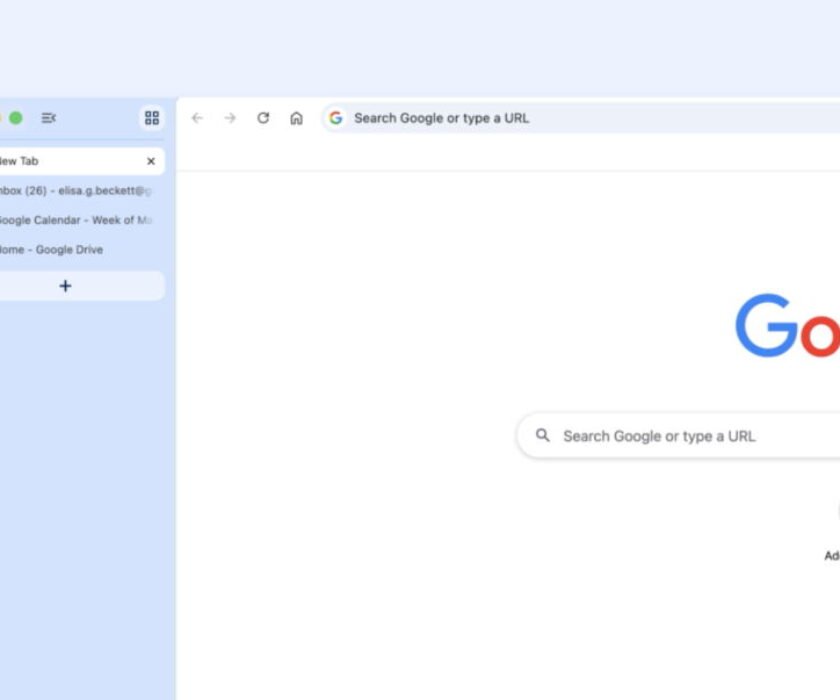This screenshot has height=700, width=840.
Task: Click the Google G favicon in address bar
Action: [x=335, y=117]
